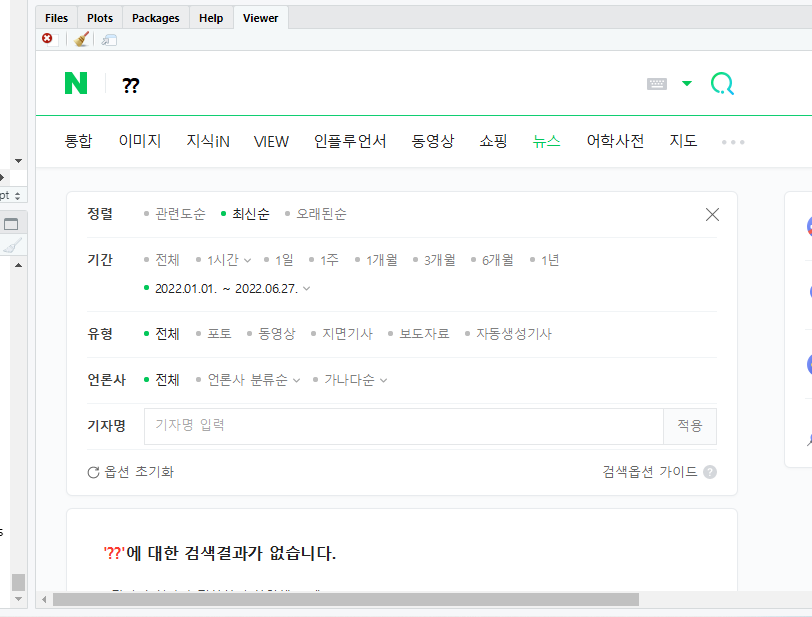Open 검색옵션 가이드 link
This screenshot has width=812, height=617.
click(x=649, y=472)
